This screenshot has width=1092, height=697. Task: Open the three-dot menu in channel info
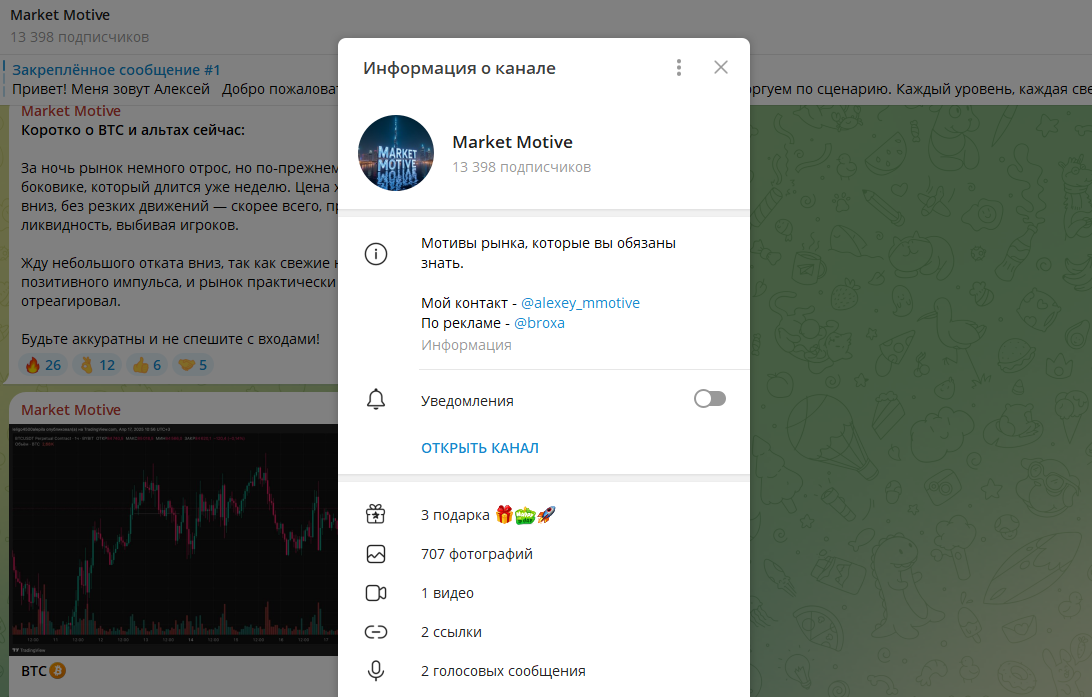point(678,68)
